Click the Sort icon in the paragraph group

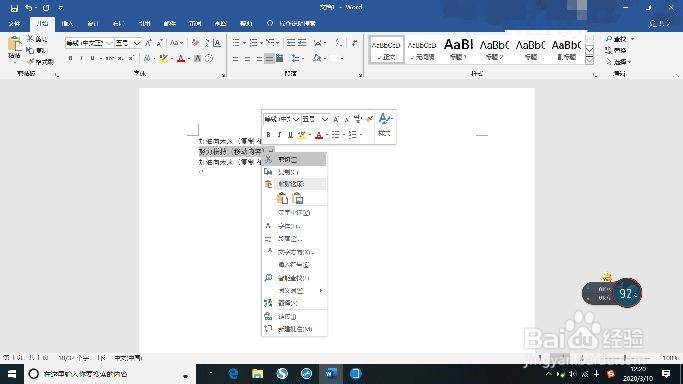[x=338, y=43]
